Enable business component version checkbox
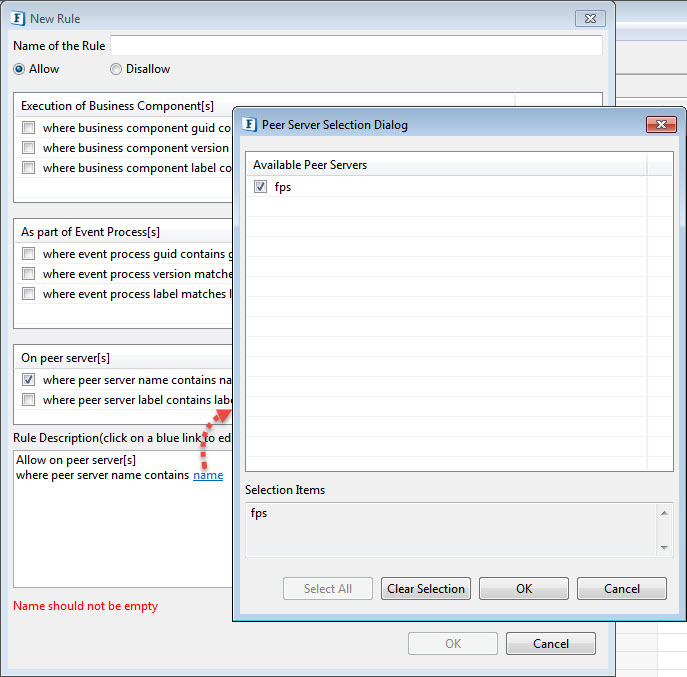Viewport: 687px width, 677px height. click(29, 148)
